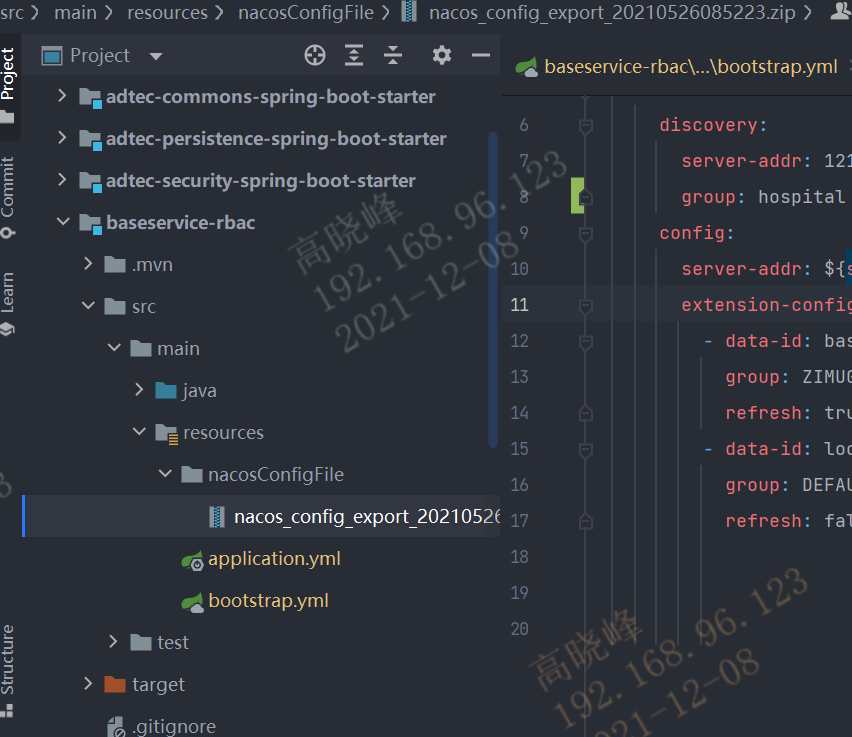Image resolution: width=852 pixels, height=737 pixels.
Task: Select nacos_config_export zip file in tree
Action: pyautogui.click(x=367, y=517)
